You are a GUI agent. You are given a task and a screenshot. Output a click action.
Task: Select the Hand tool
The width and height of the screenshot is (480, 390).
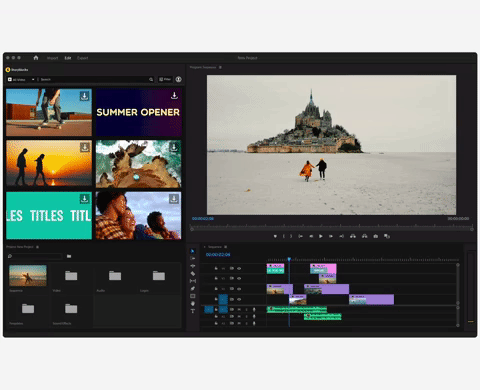pyautogui.click(x=193, y=303)
